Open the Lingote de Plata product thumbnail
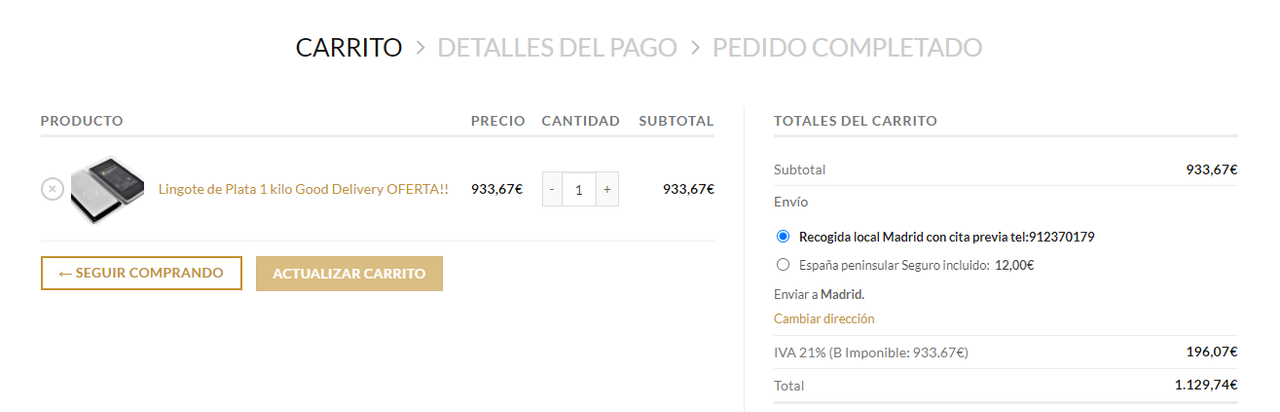The width and height of the screenshot is (1280, 412). point(108,189)
